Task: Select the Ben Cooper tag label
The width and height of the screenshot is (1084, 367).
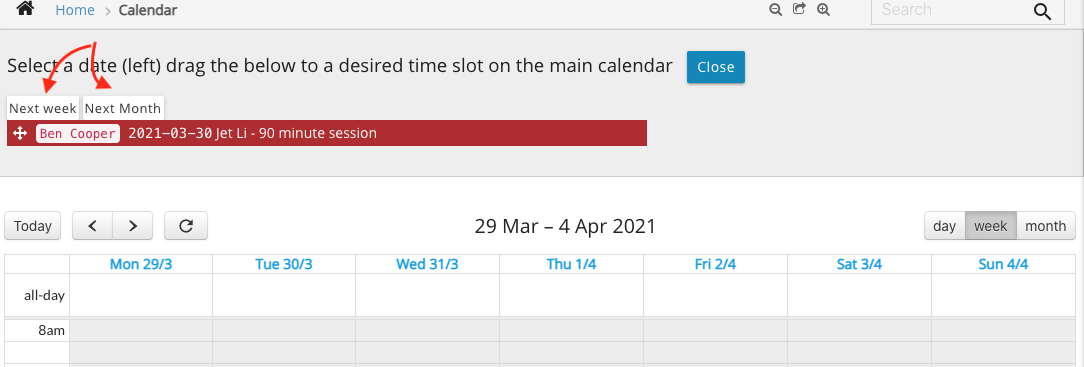Action: tap(77, 133)
